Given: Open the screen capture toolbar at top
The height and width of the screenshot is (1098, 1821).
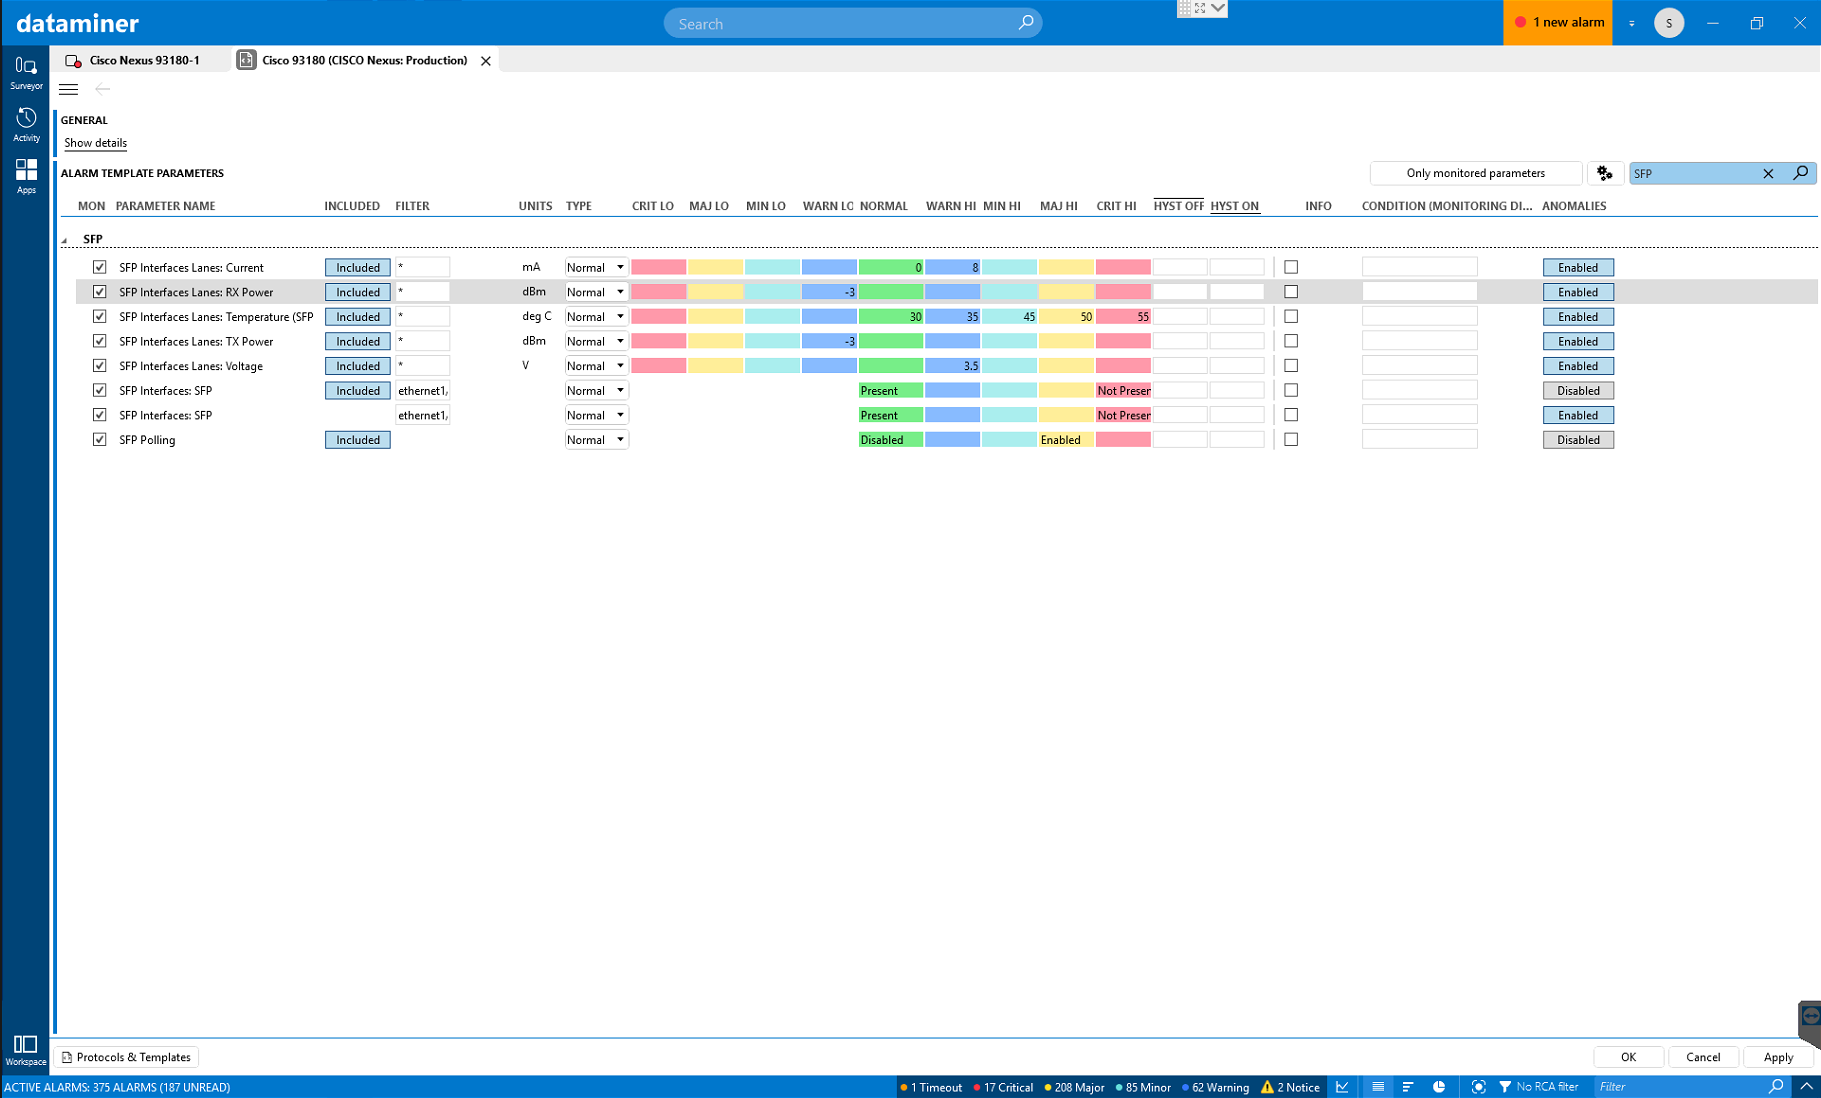Looking at the screenshot, I should pyautogui.click(x=1201, y=8).
